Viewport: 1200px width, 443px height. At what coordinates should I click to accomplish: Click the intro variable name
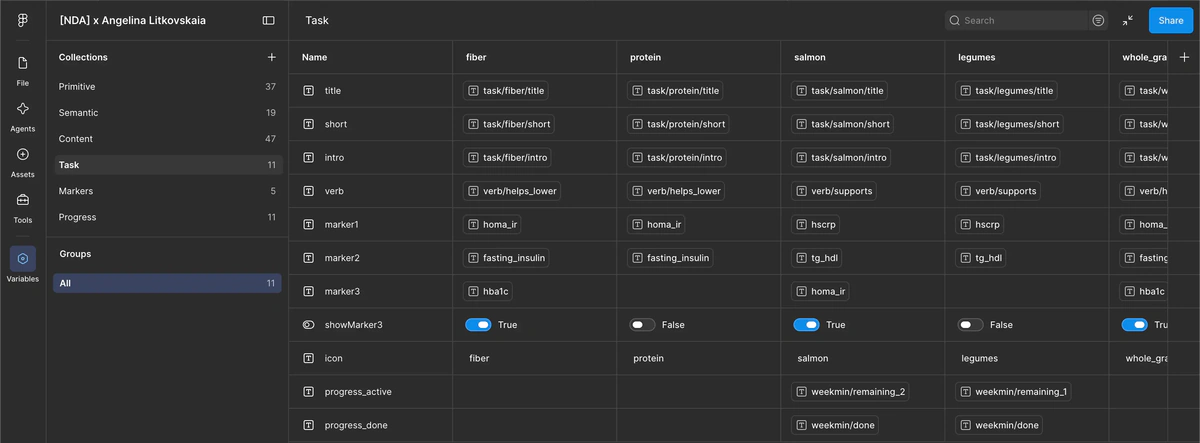[x=335, y=158]
